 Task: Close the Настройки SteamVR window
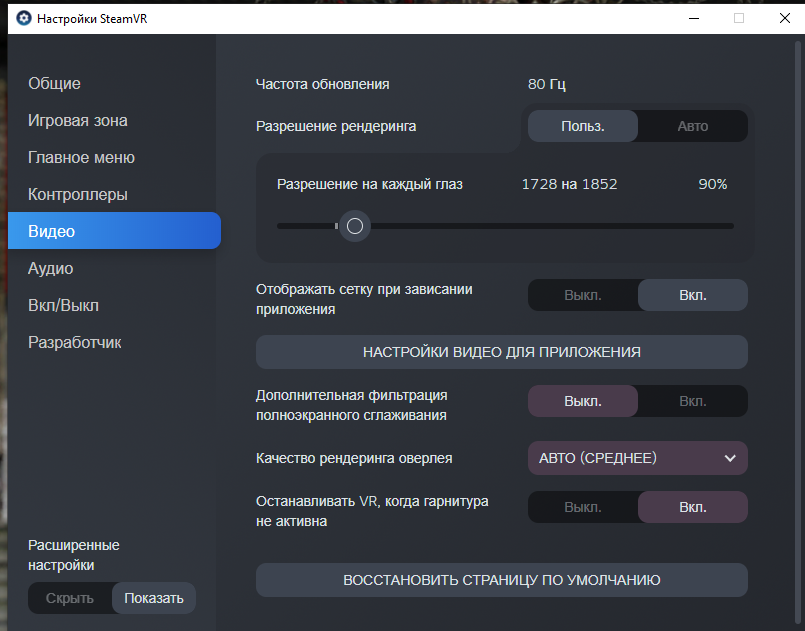[x=784, y=18]
